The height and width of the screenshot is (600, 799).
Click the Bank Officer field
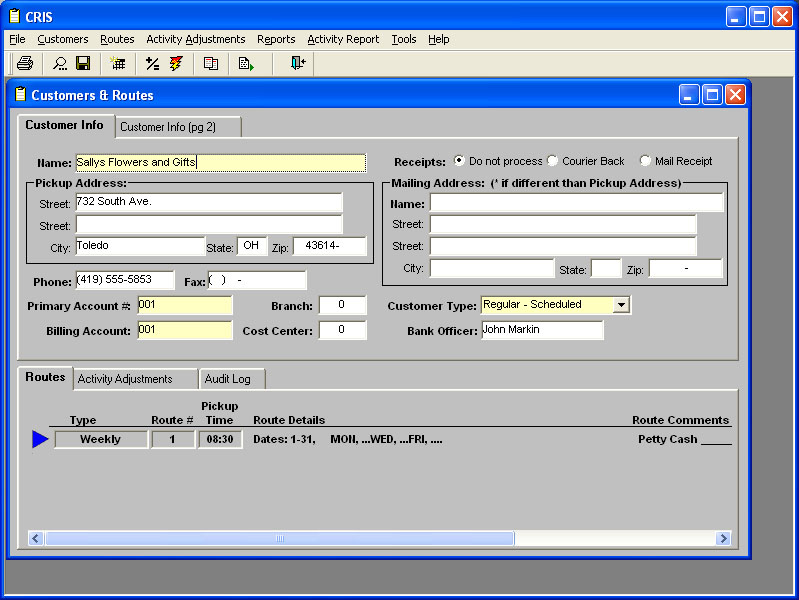543,330
